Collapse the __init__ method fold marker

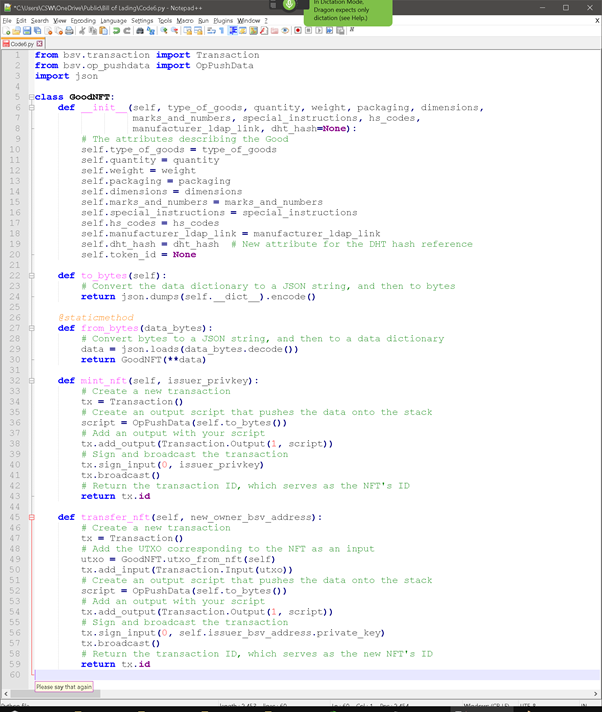[x=31, y=108]
